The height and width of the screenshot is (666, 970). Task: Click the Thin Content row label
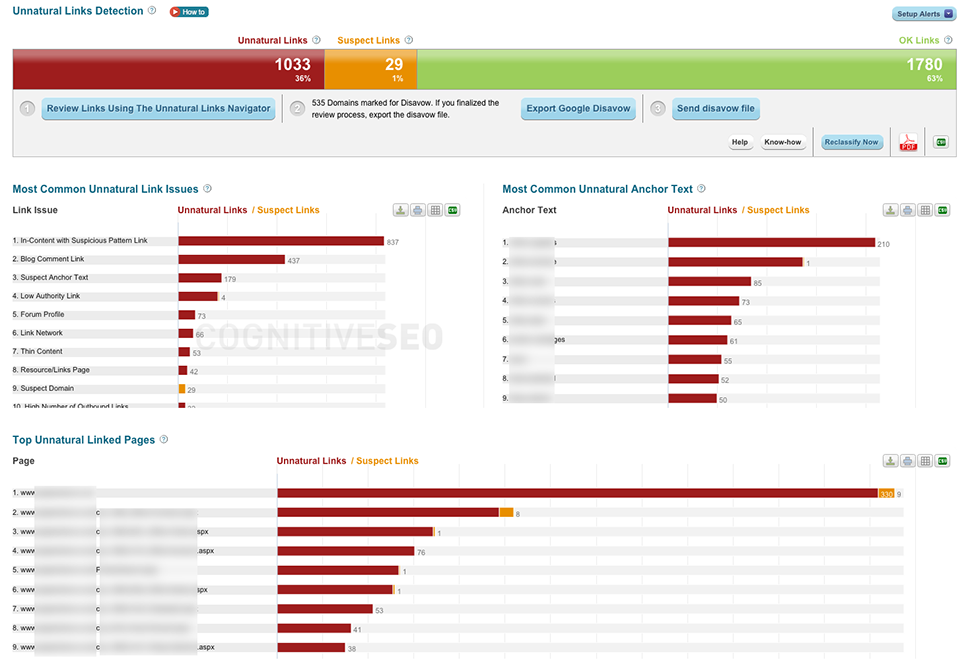point(38,352)
